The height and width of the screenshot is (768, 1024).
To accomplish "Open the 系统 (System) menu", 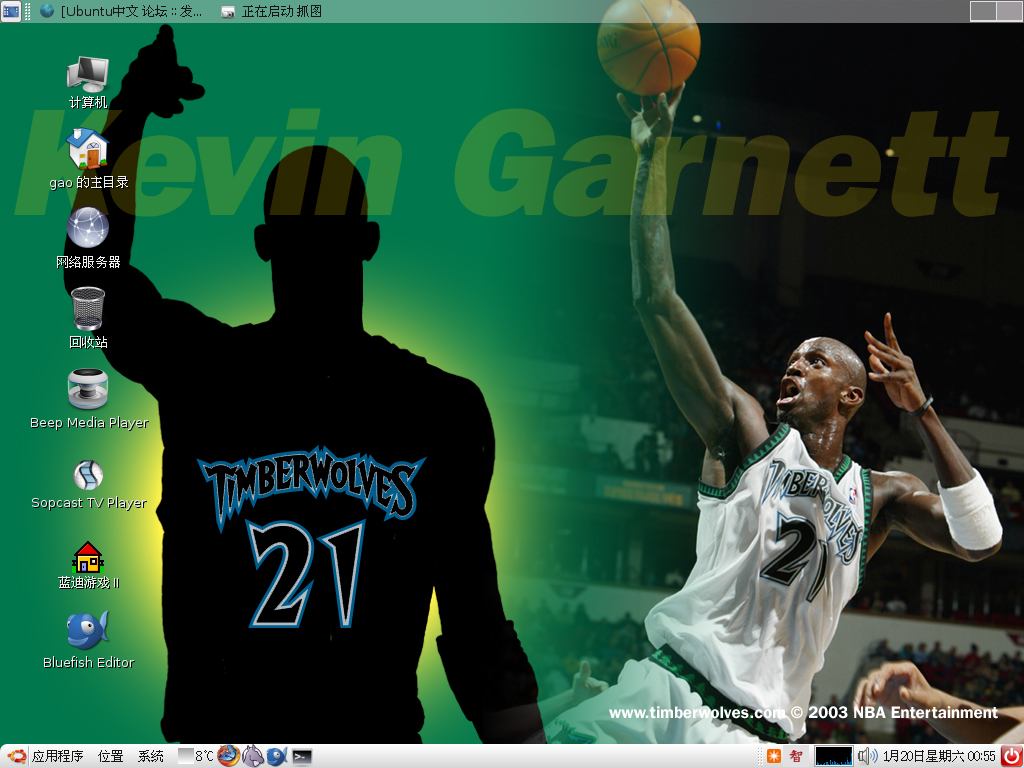I will coord(150,756).
